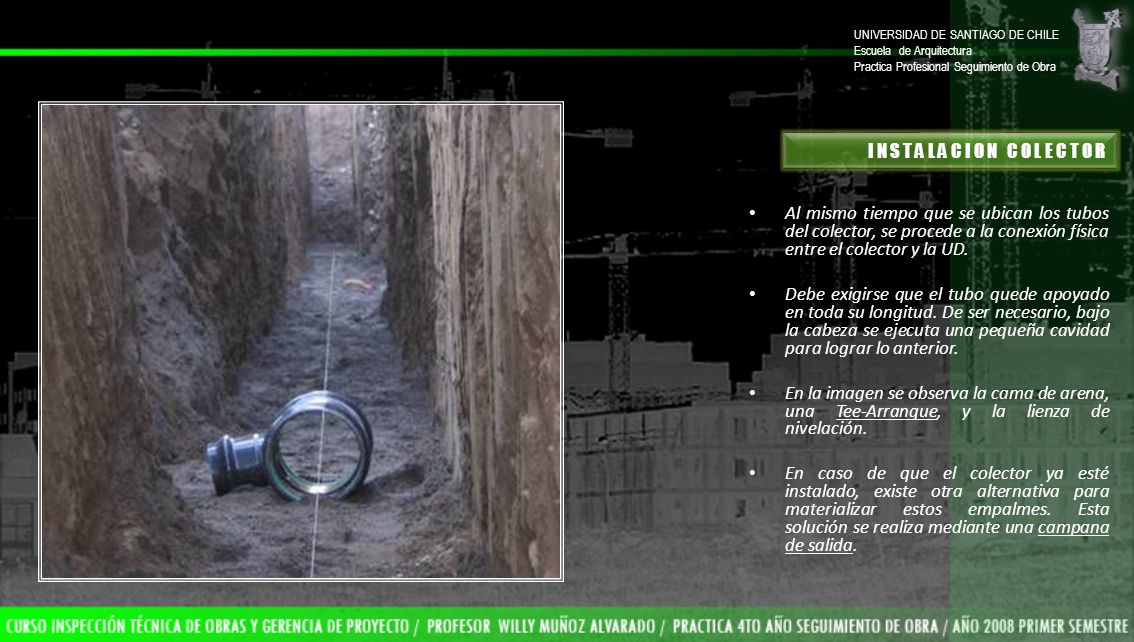Click the INSTALACION COLECTOR title banner
Image resolution: width=1134 pixels, height=642 pixels.
click(x=950, y=150)
